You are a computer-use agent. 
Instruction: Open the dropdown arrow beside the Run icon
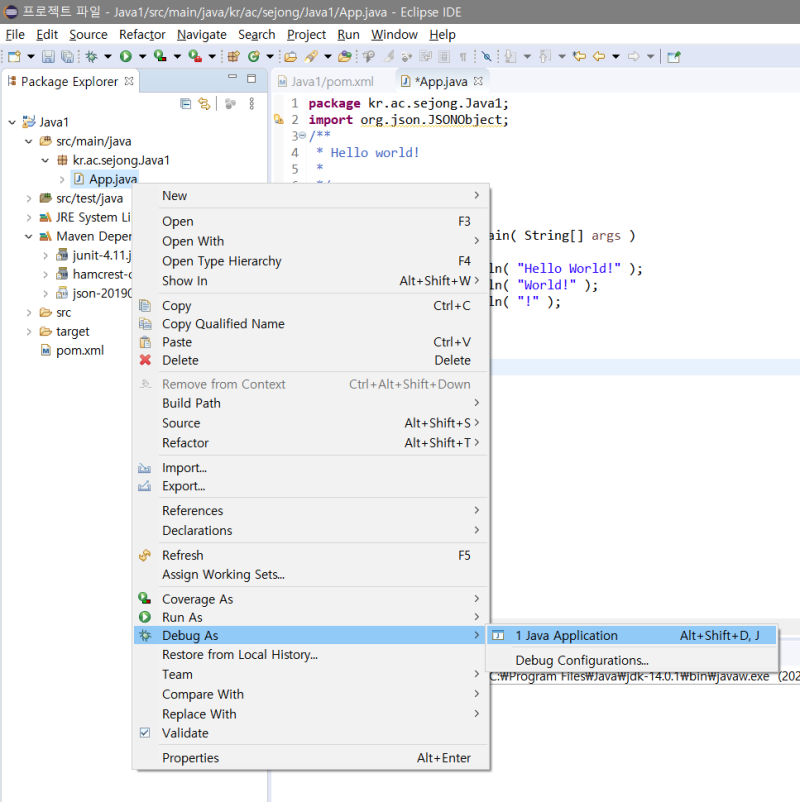pyautogui.click(x=141, y=57)
